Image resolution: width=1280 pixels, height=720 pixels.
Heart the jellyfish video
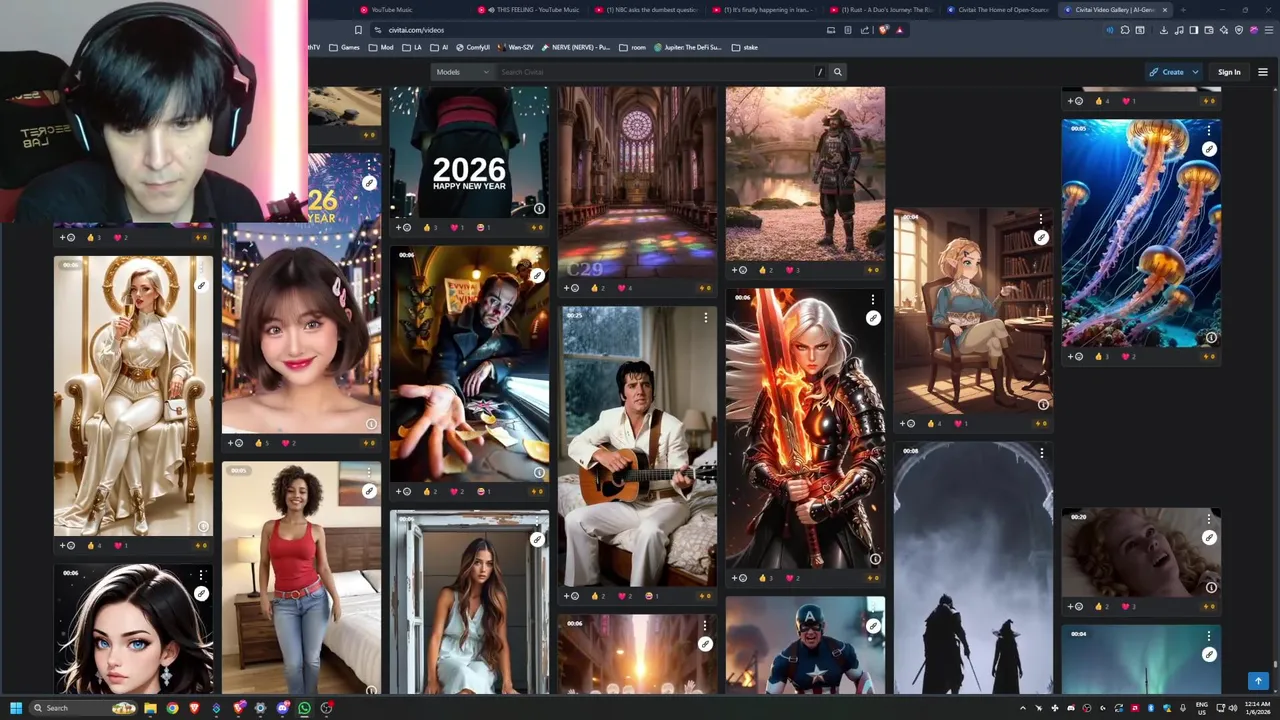[1128, 357]
